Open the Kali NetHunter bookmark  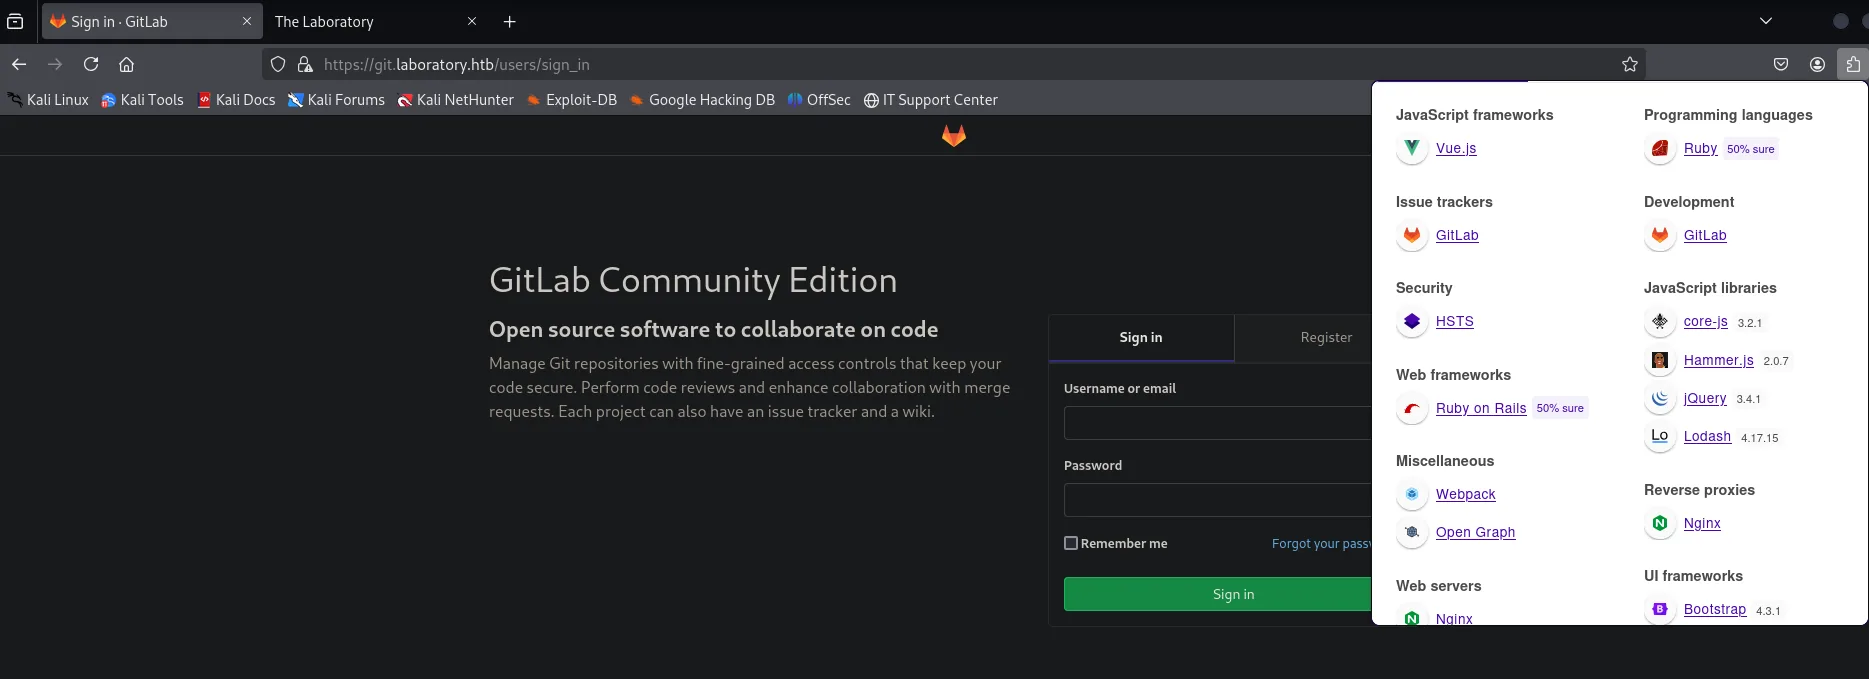point(456,100)
